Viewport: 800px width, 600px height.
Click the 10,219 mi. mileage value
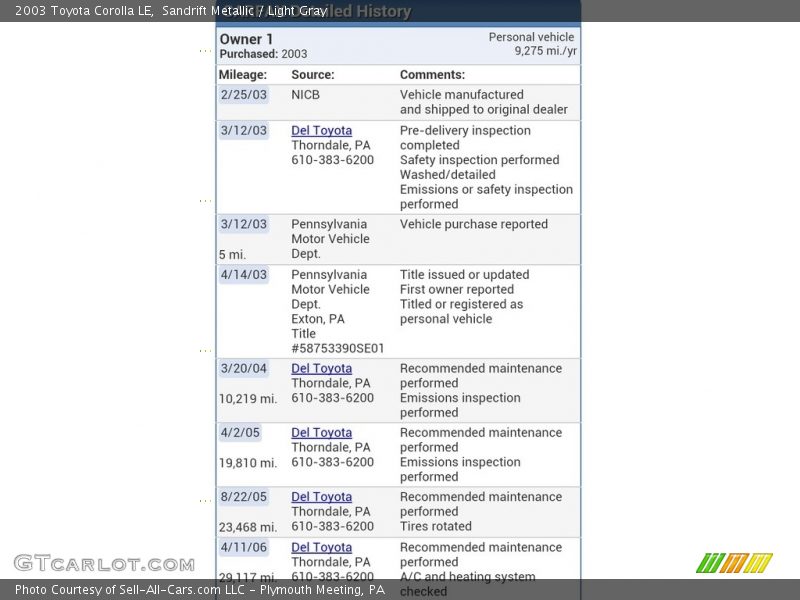click(x=248, y=399)
